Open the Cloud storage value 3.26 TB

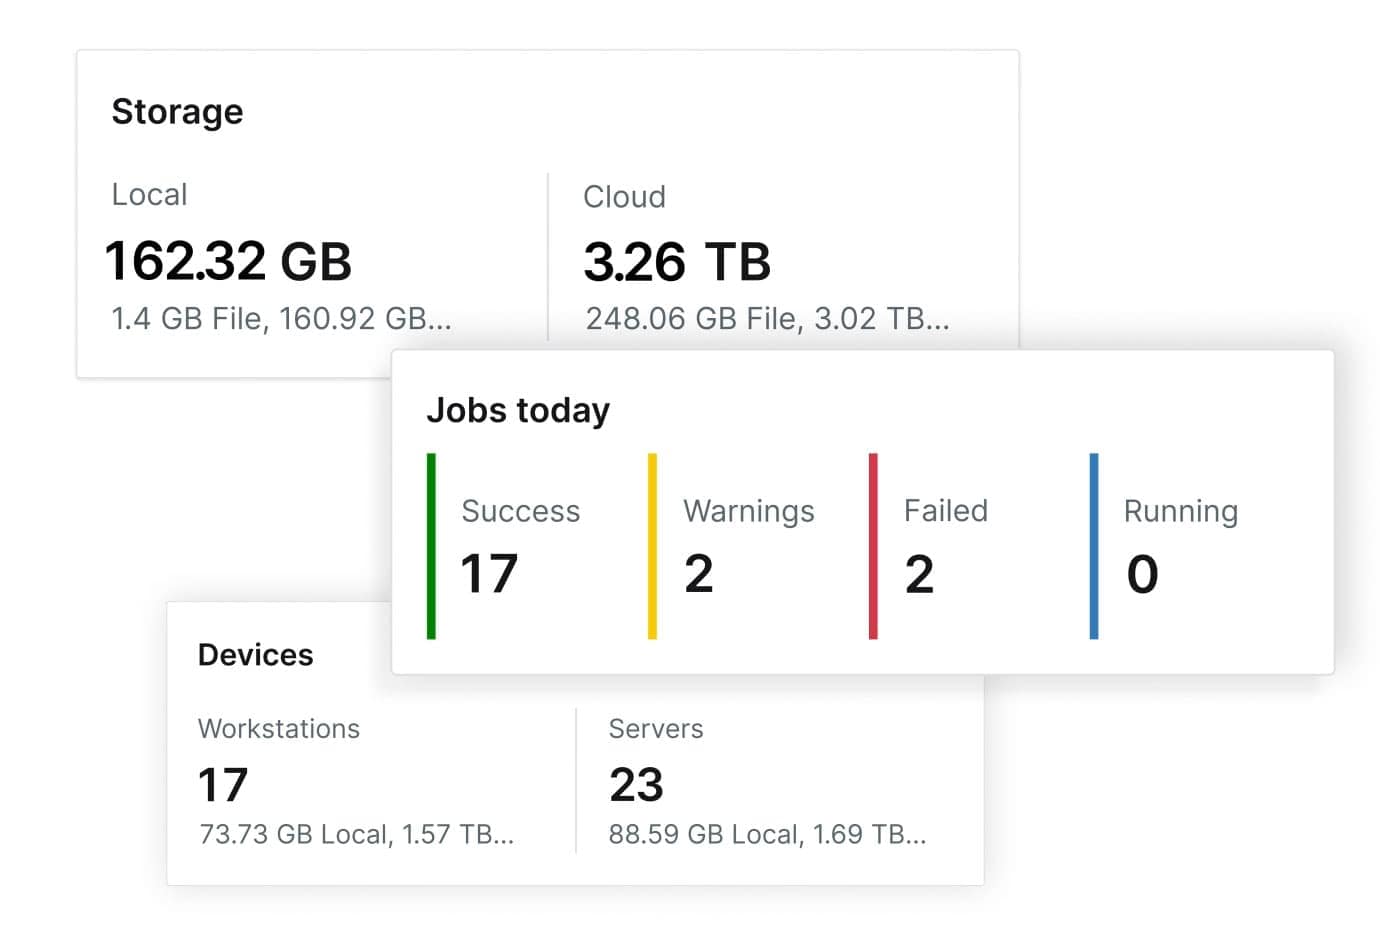pos(677,262)
